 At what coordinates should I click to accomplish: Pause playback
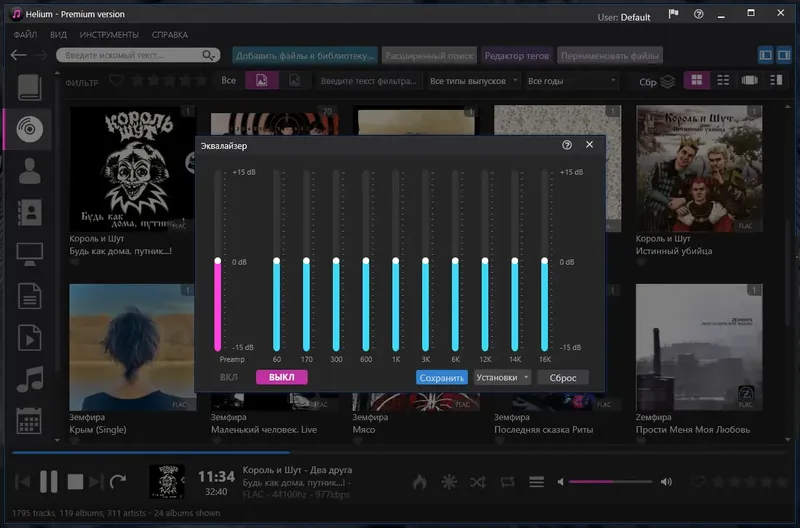coord(48,482)
